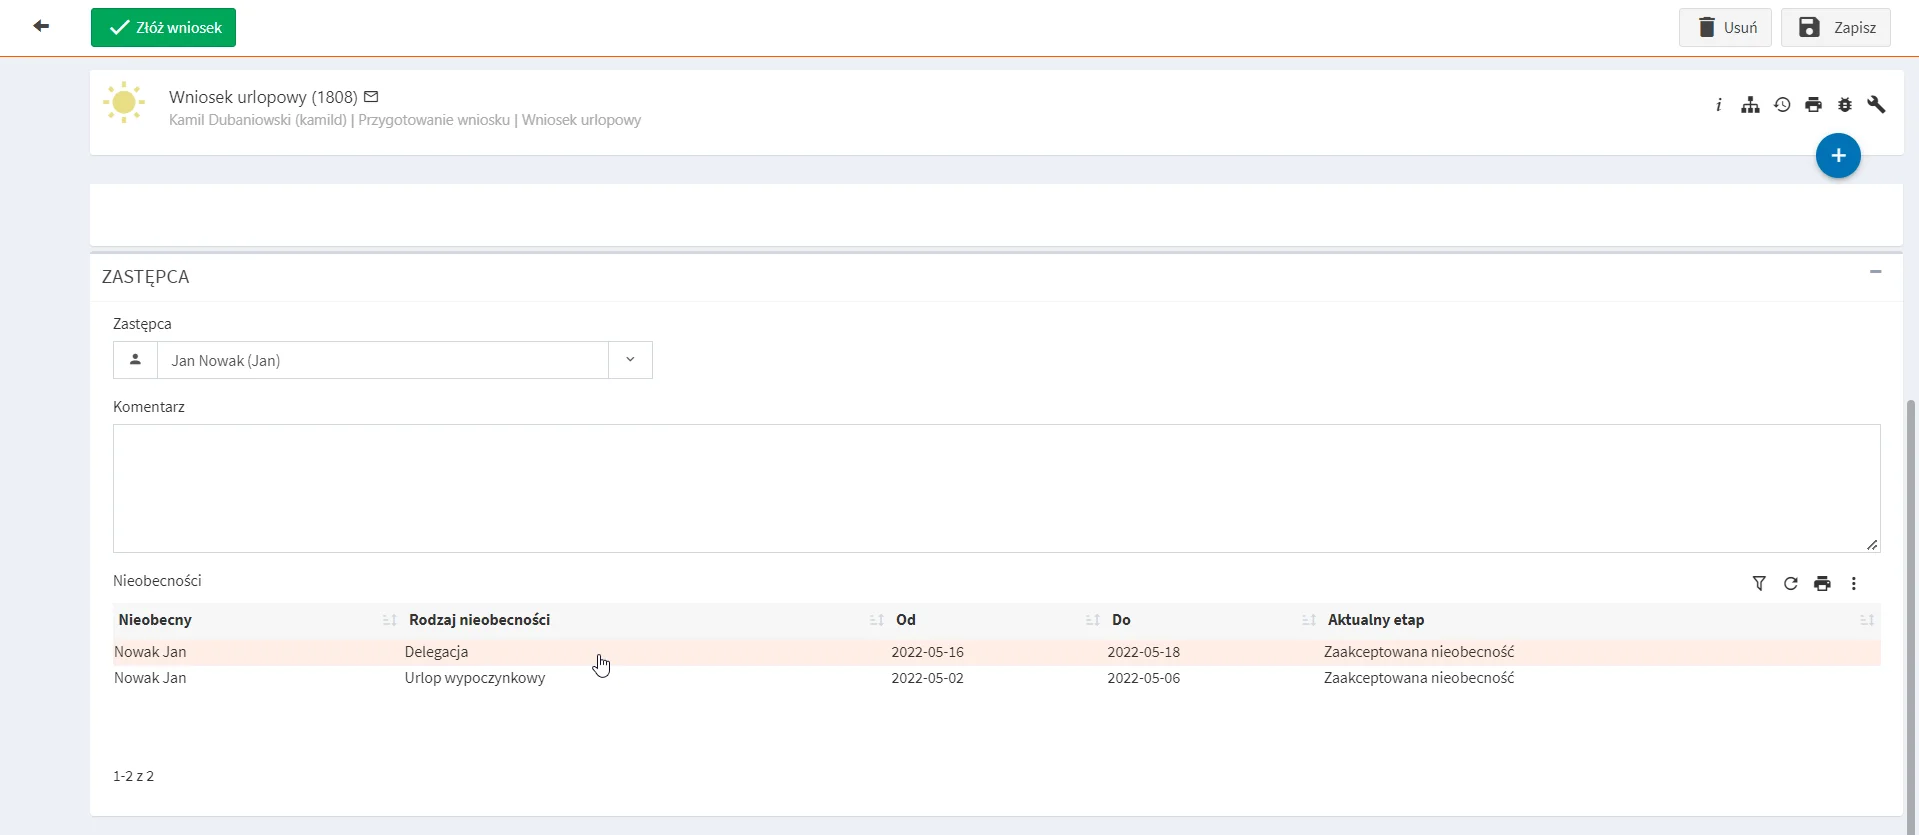This screenshot has height=835, width=1919.
Task: Delete the request with Usuń button
Action: (1725, 28)
